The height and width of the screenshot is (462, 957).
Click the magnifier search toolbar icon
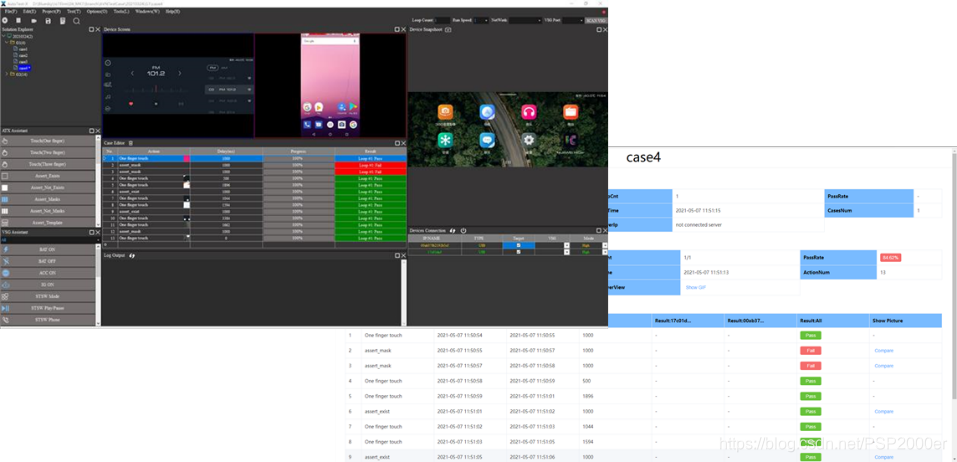pos(76,21)
